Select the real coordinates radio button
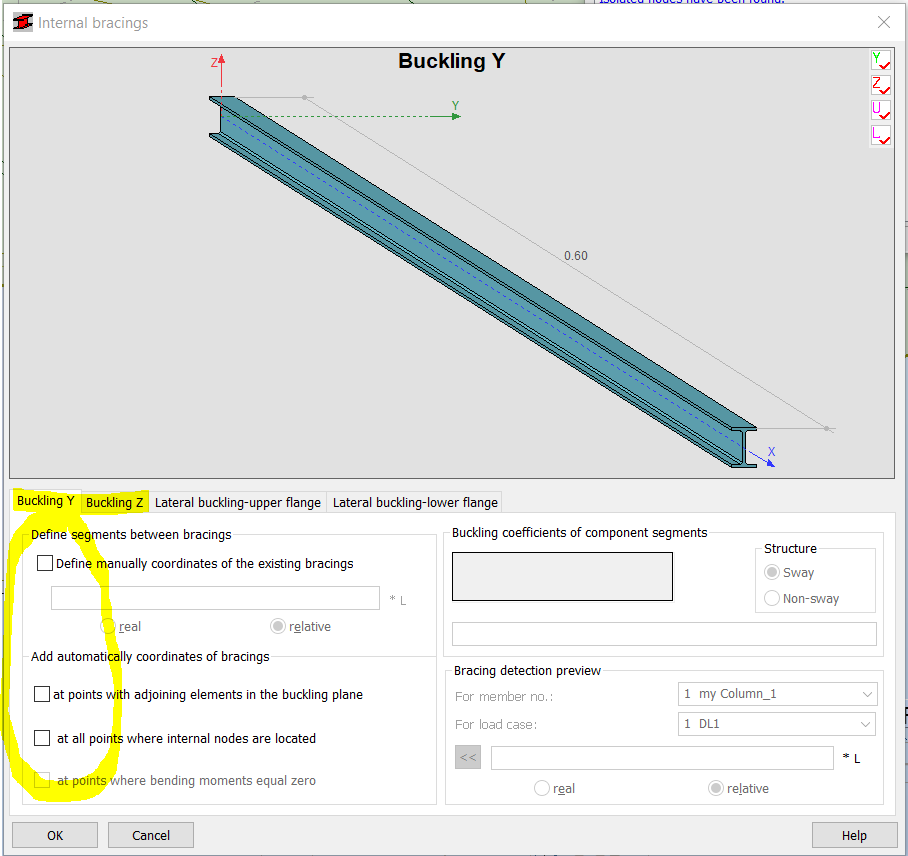Image resolution: width=908 pixels, height=856 pixels. click(108, 626)
